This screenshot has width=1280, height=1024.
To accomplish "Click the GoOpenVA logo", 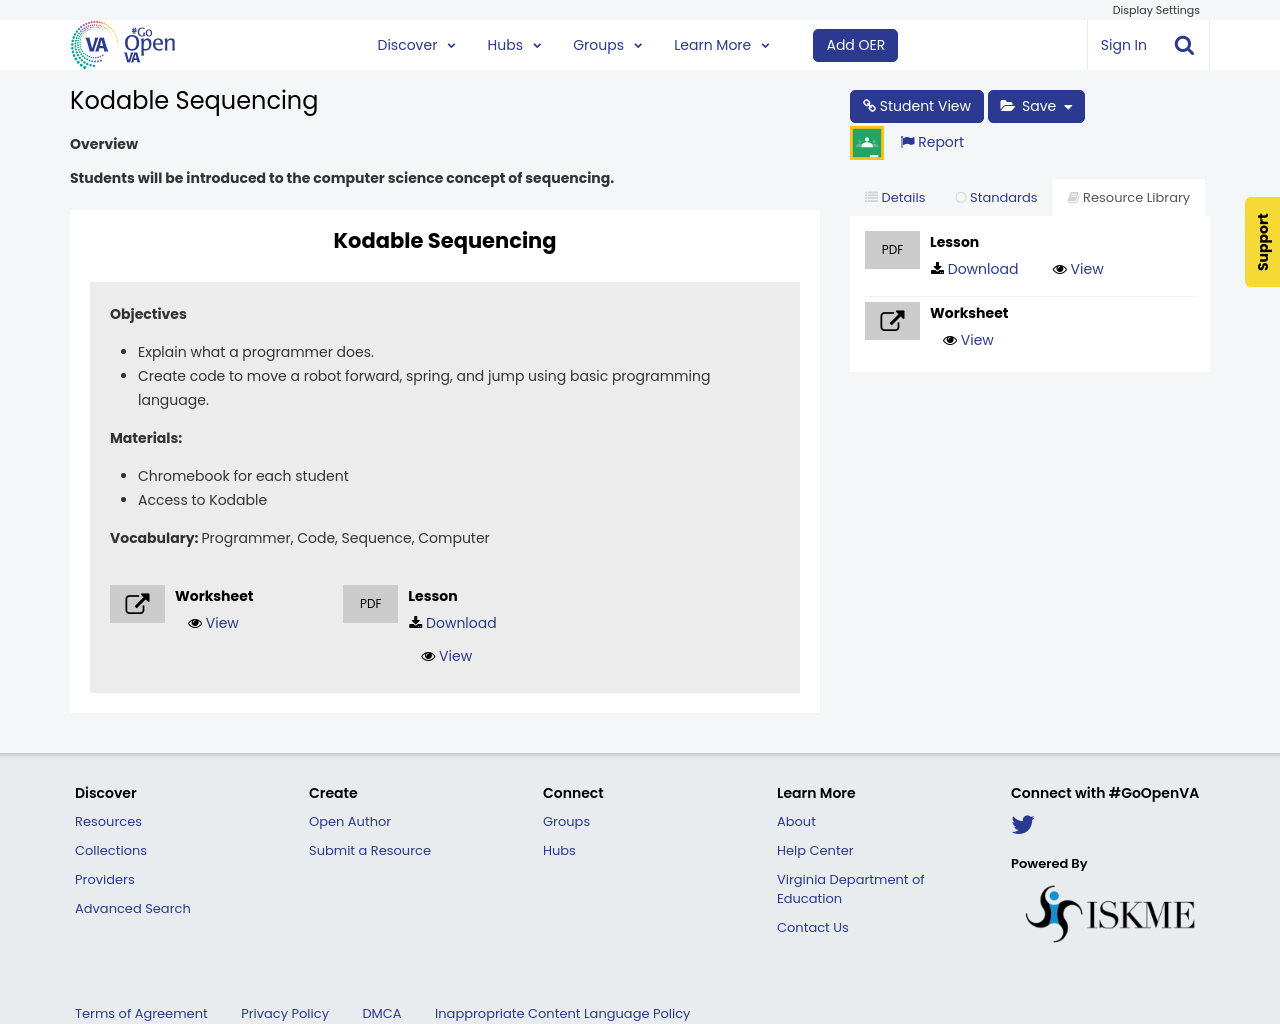I will pos(120,44).
